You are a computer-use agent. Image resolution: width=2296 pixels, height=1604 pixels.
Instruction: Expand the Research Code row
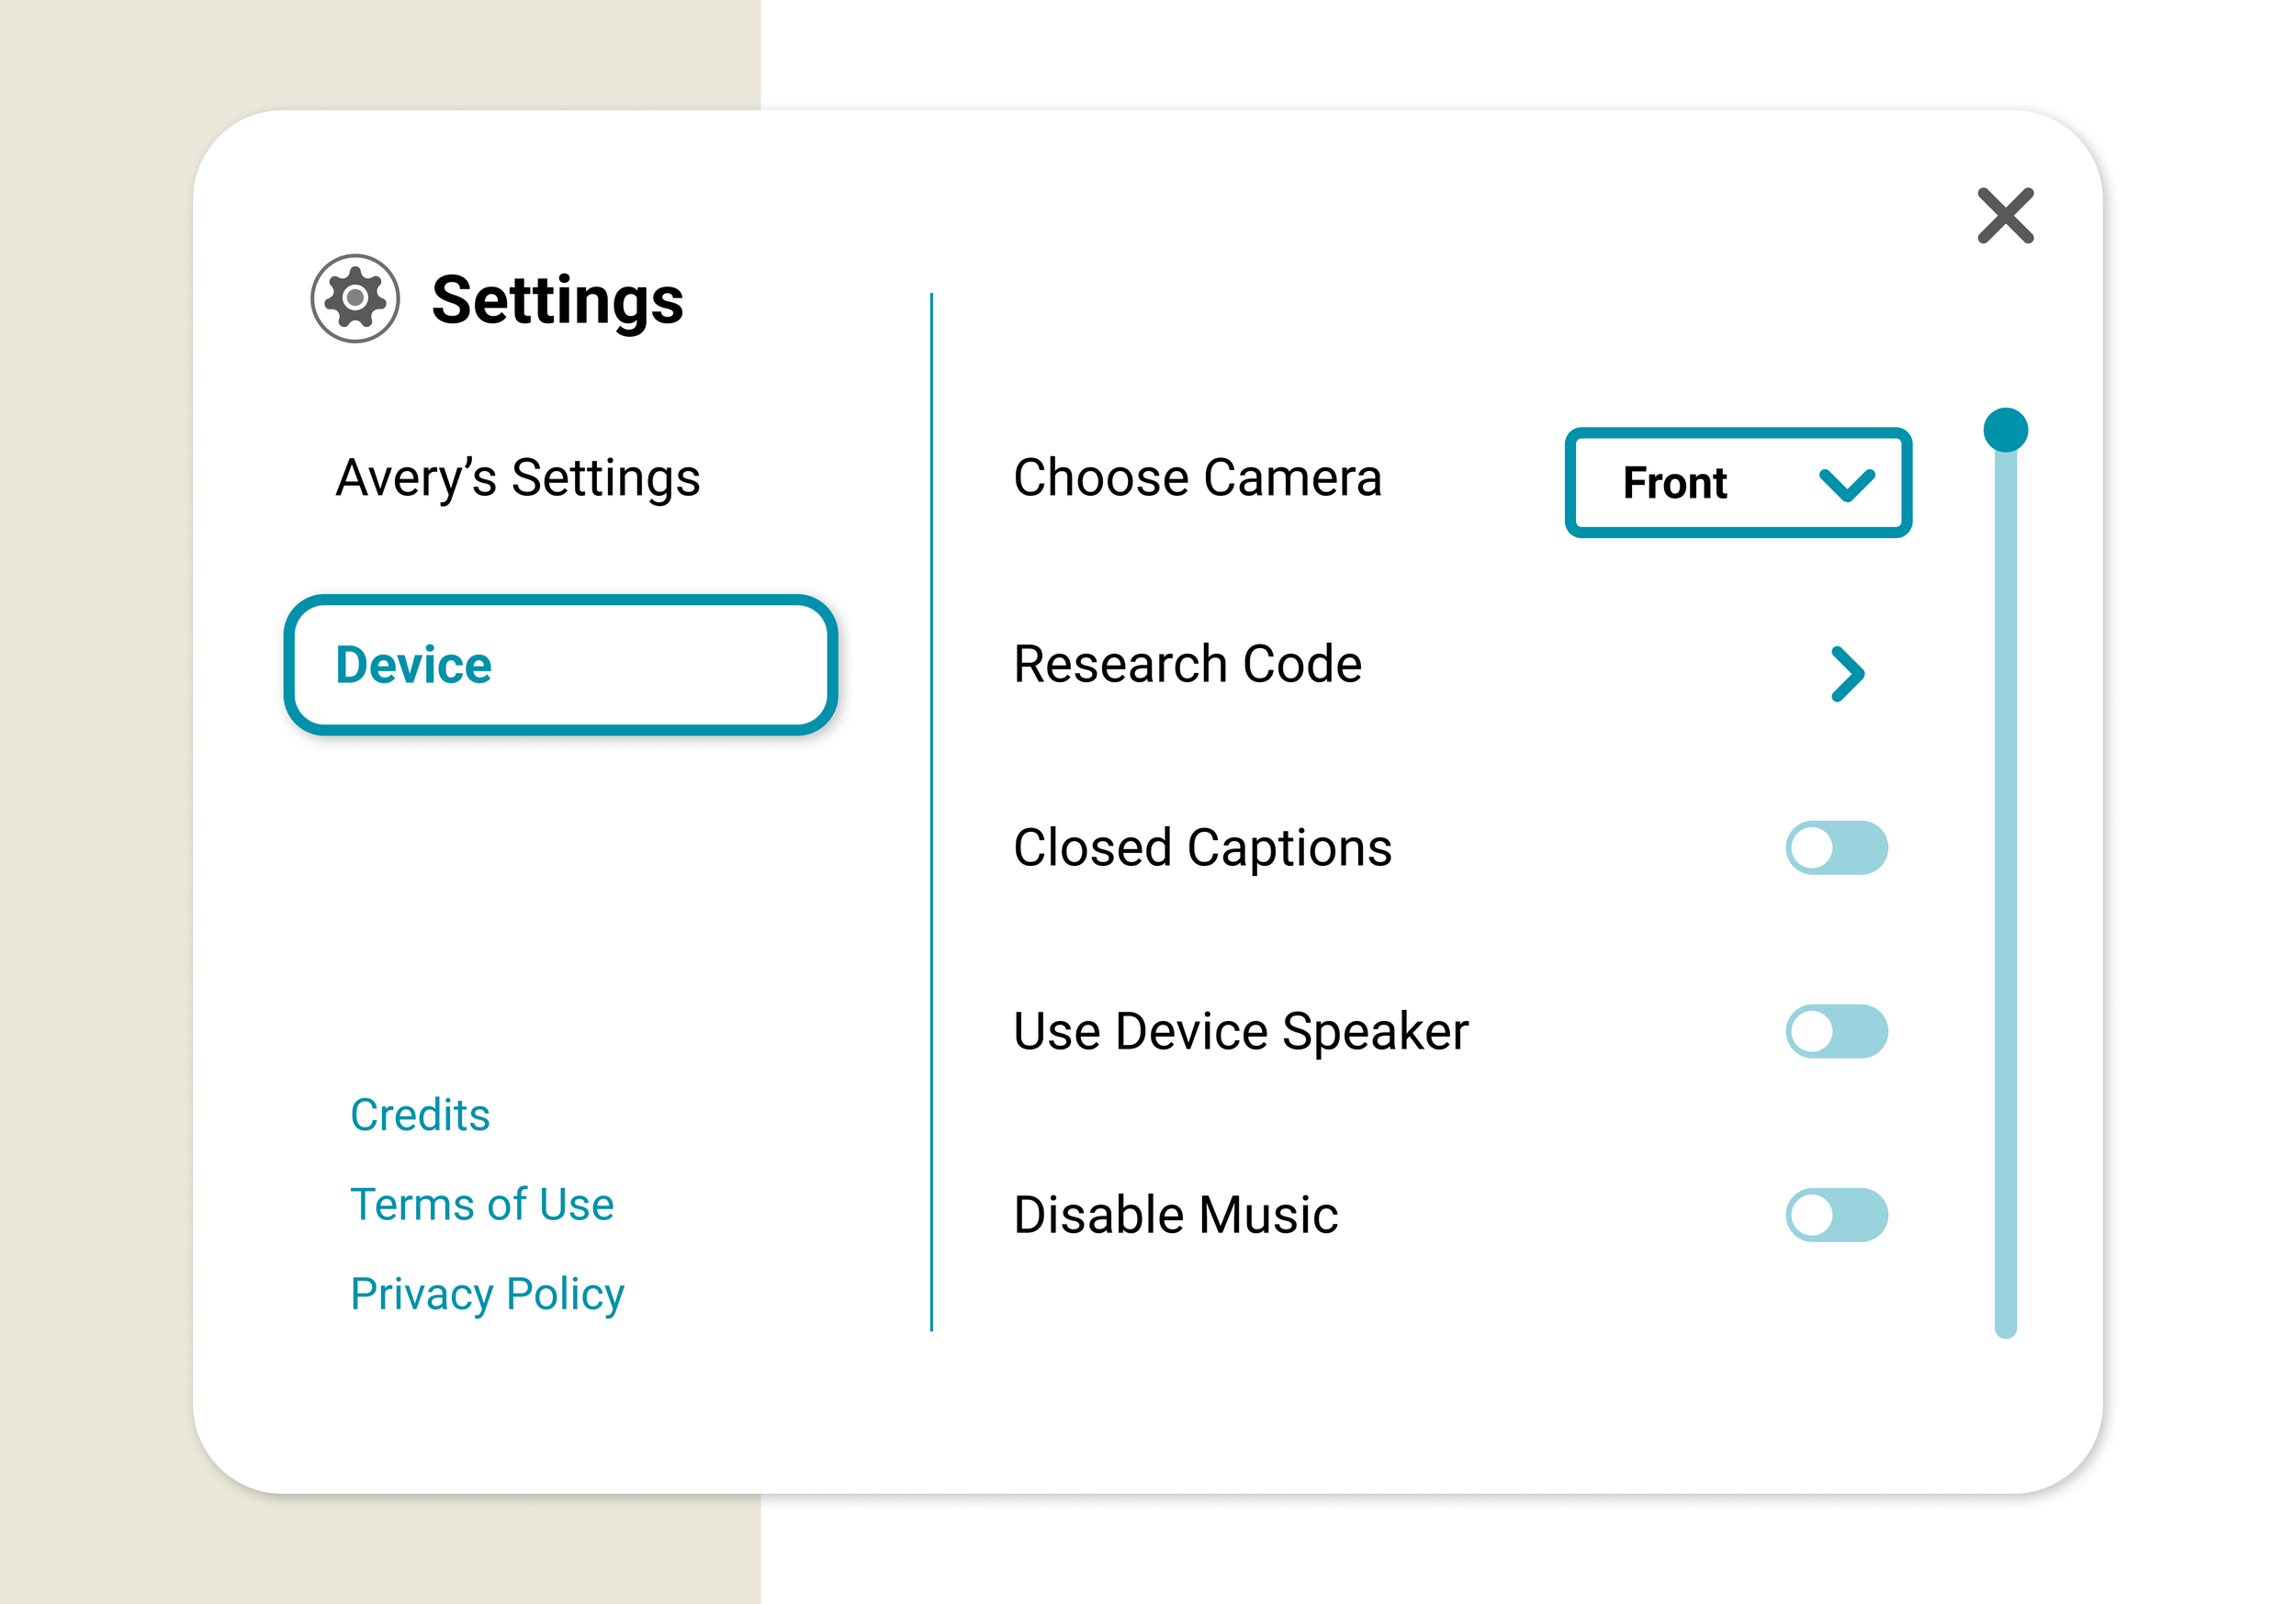[1188, 665]
